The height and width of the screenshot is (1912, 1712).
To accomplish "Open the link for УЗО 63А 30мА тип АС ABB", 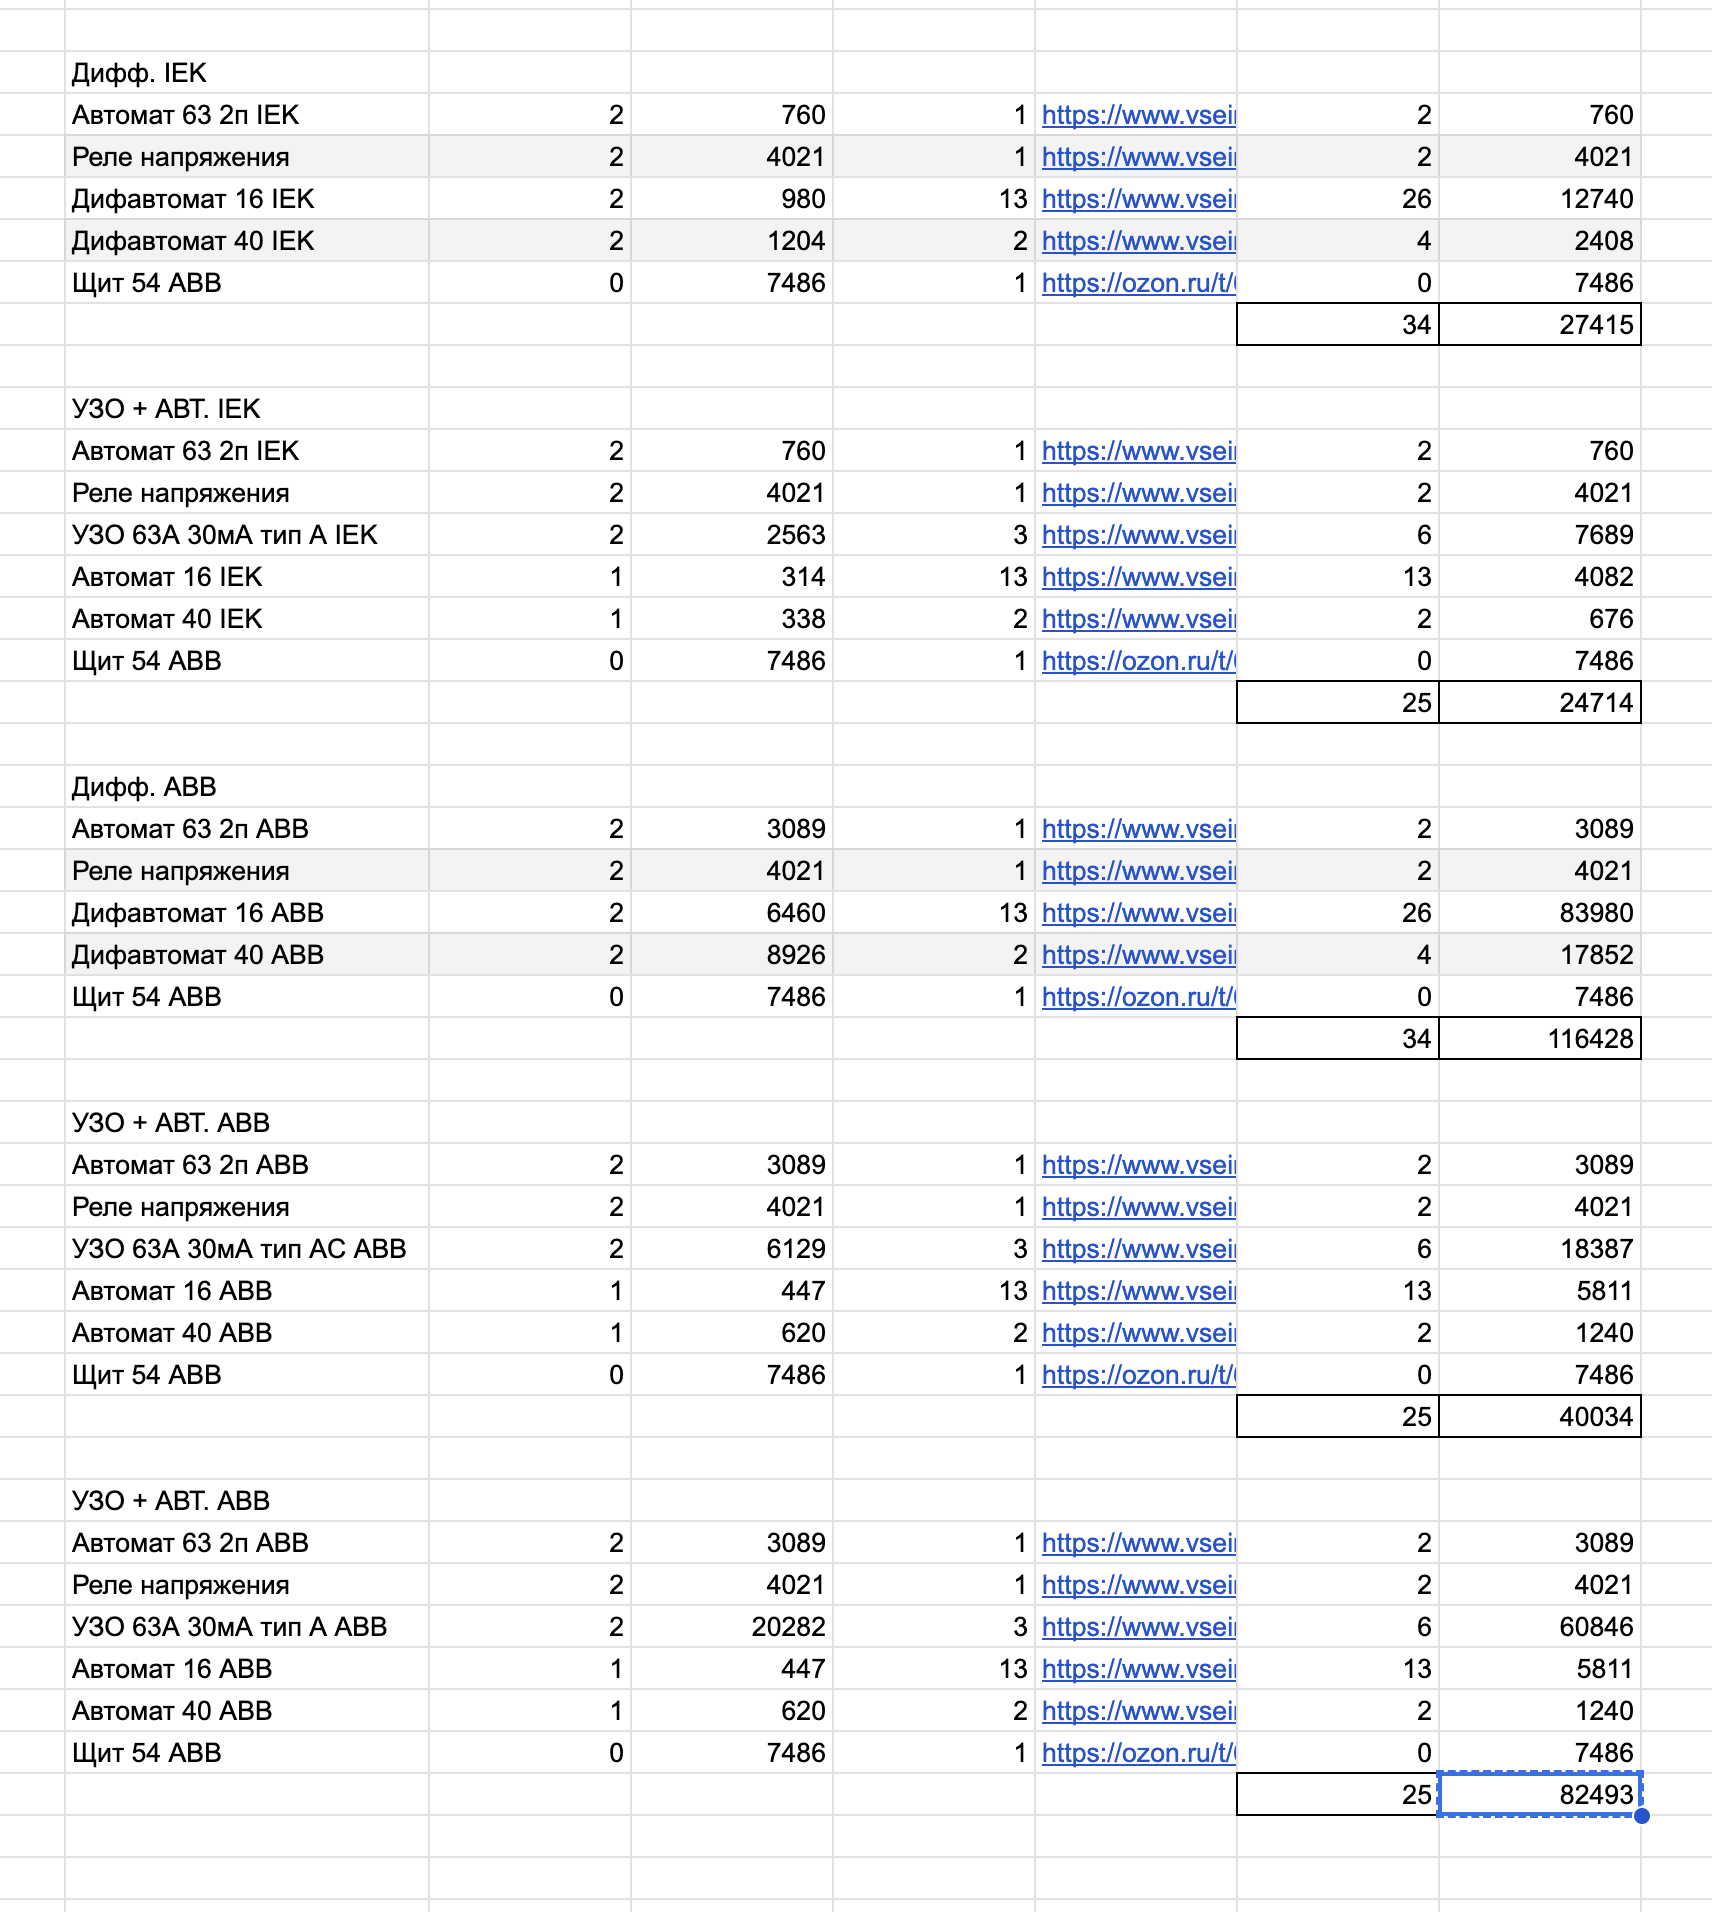I will pos(1138,1249).
